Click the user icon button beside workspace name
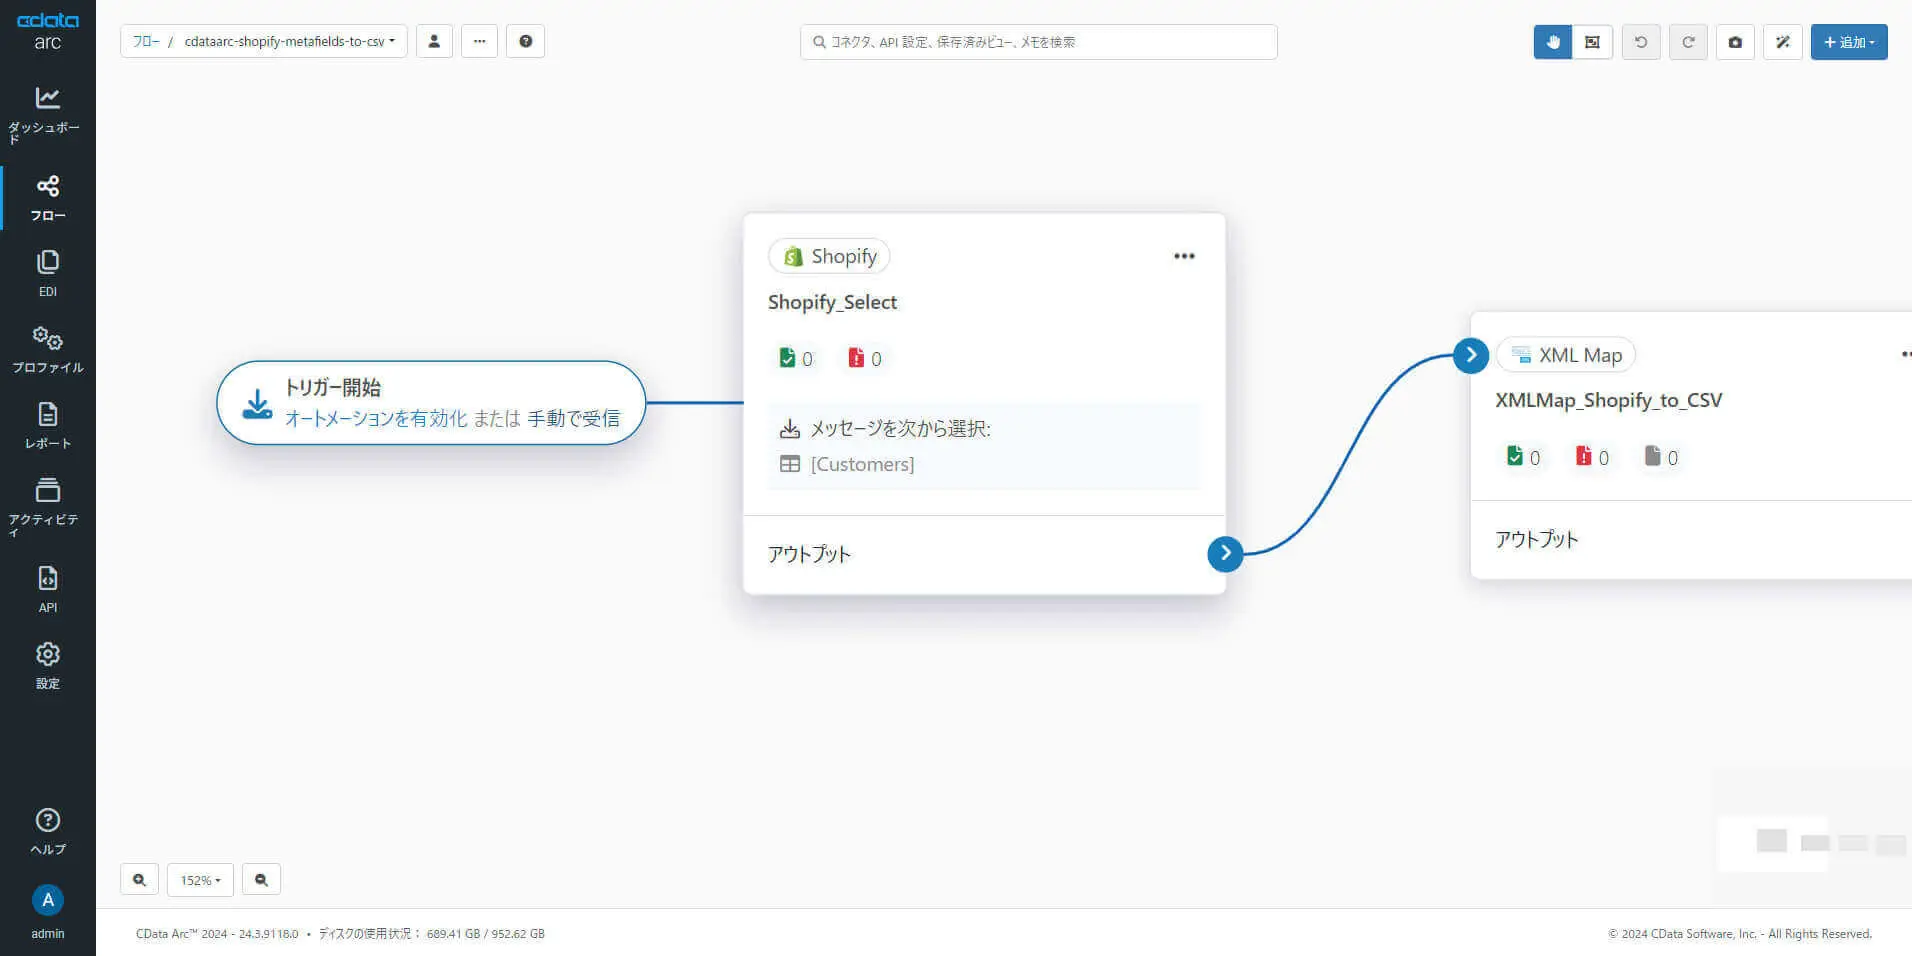 pos(434,42)
